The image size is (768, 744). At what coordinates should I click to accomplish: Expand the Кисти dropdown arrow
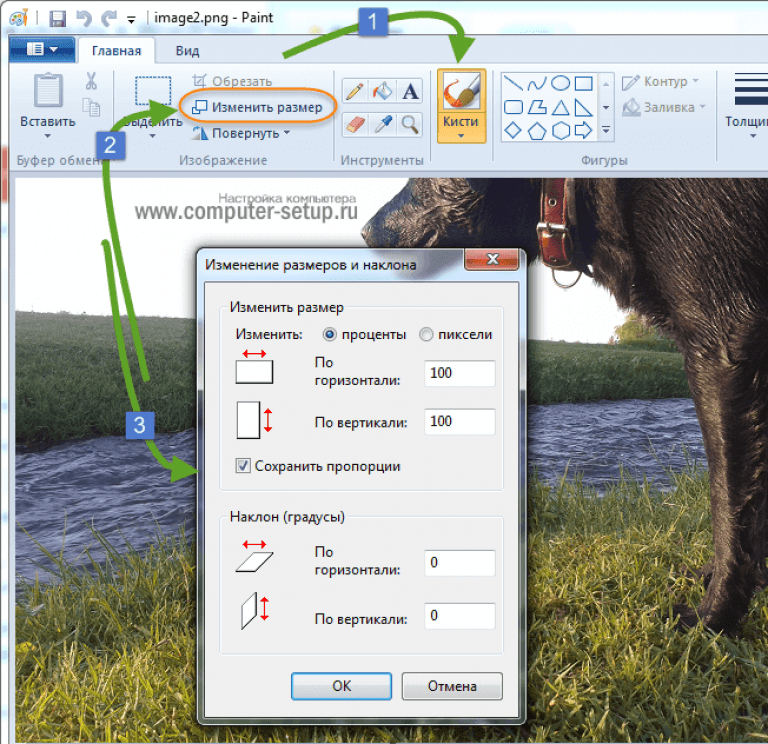tap(461, 136)
